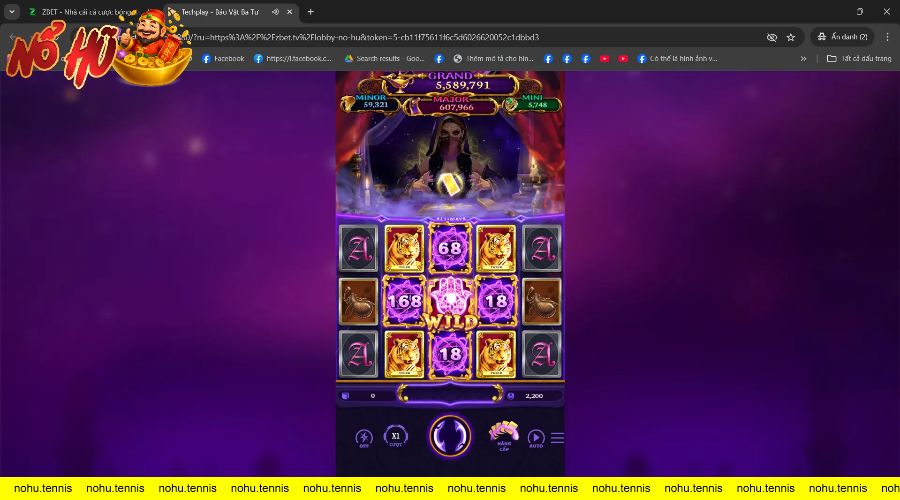This screenshot has width=900, height=500.
Task: Change the X1 bet multiplier
Action: pyautogui.click(x=396, y=438)
